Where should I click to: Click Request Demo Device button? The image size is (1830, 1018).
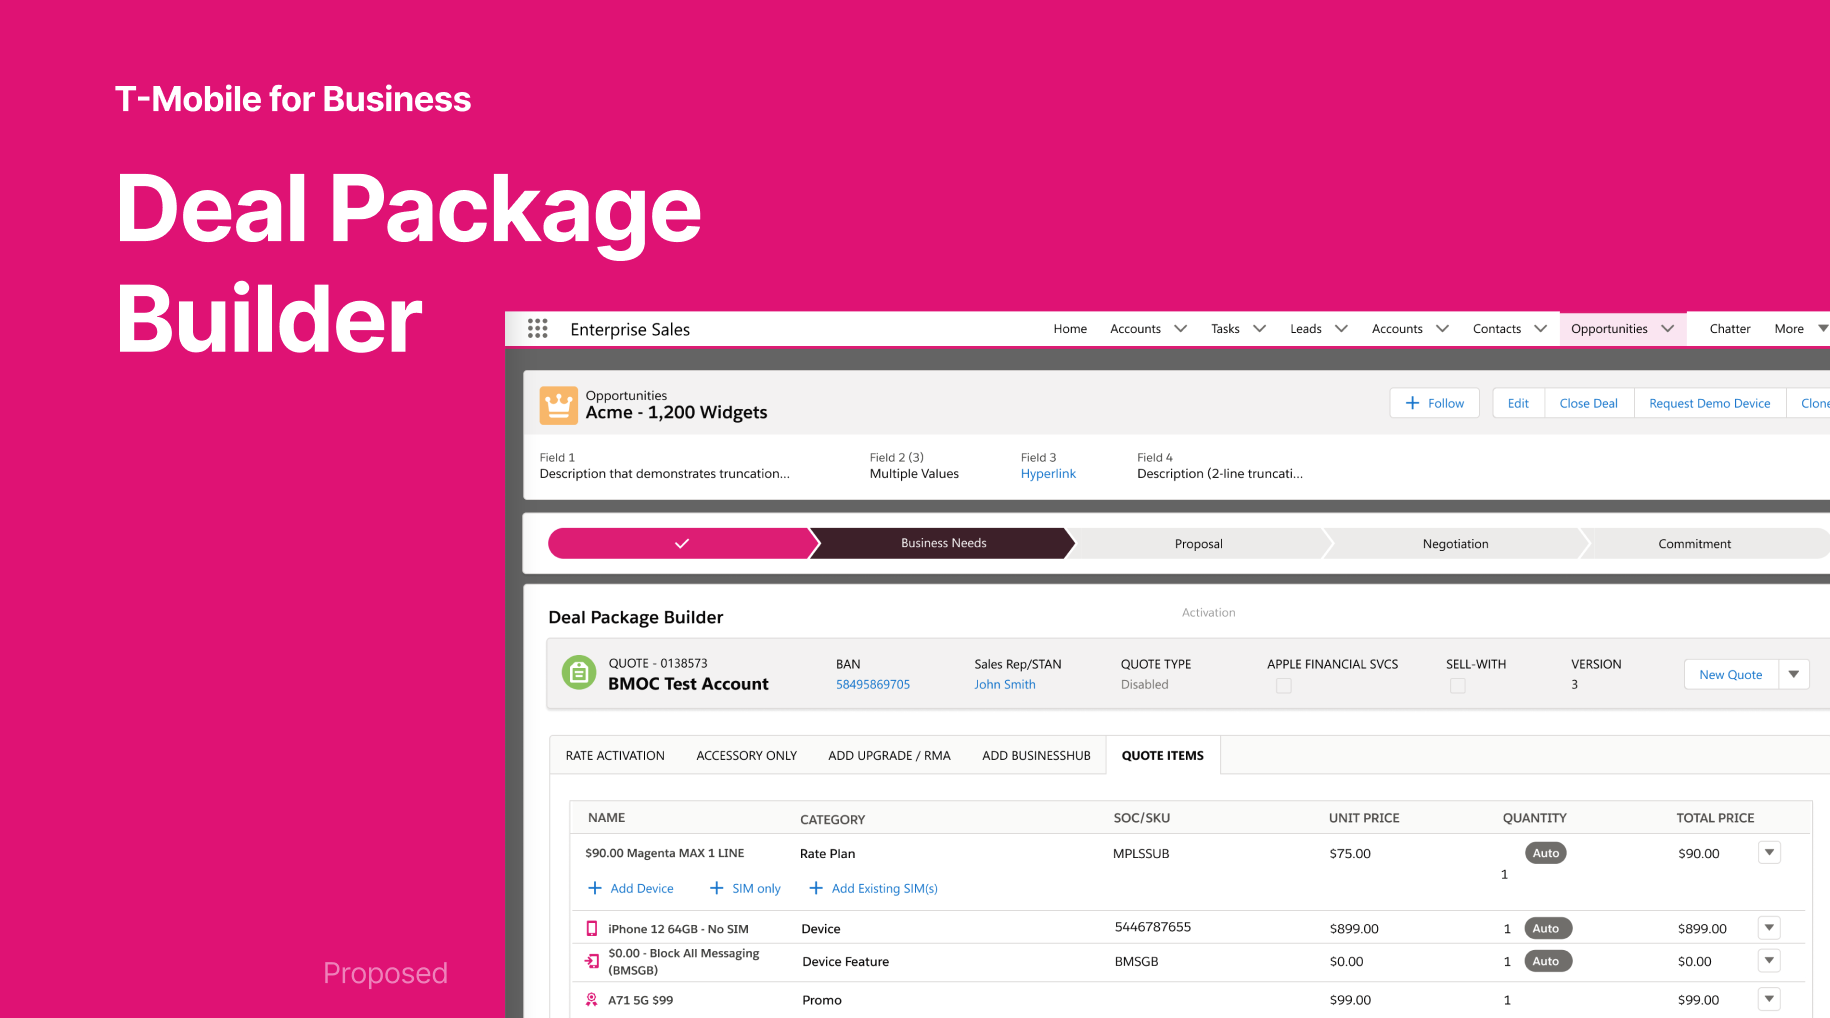(1709, 403)
